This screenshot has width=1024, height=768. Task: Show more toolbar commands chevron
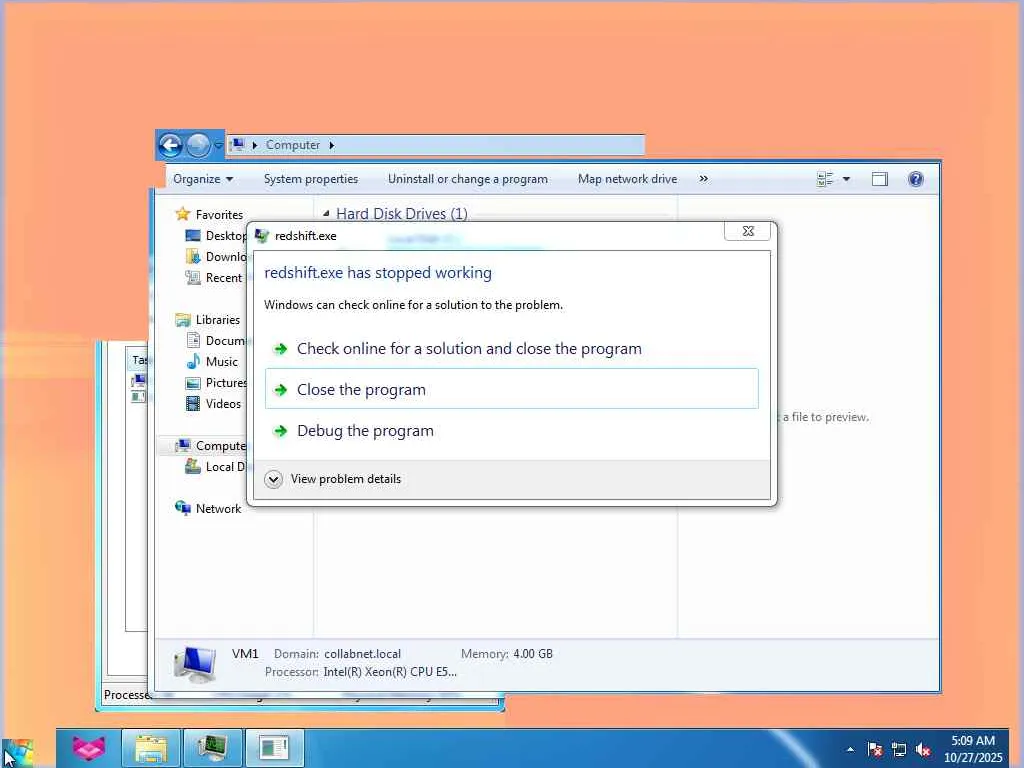(x=703, y=178)
